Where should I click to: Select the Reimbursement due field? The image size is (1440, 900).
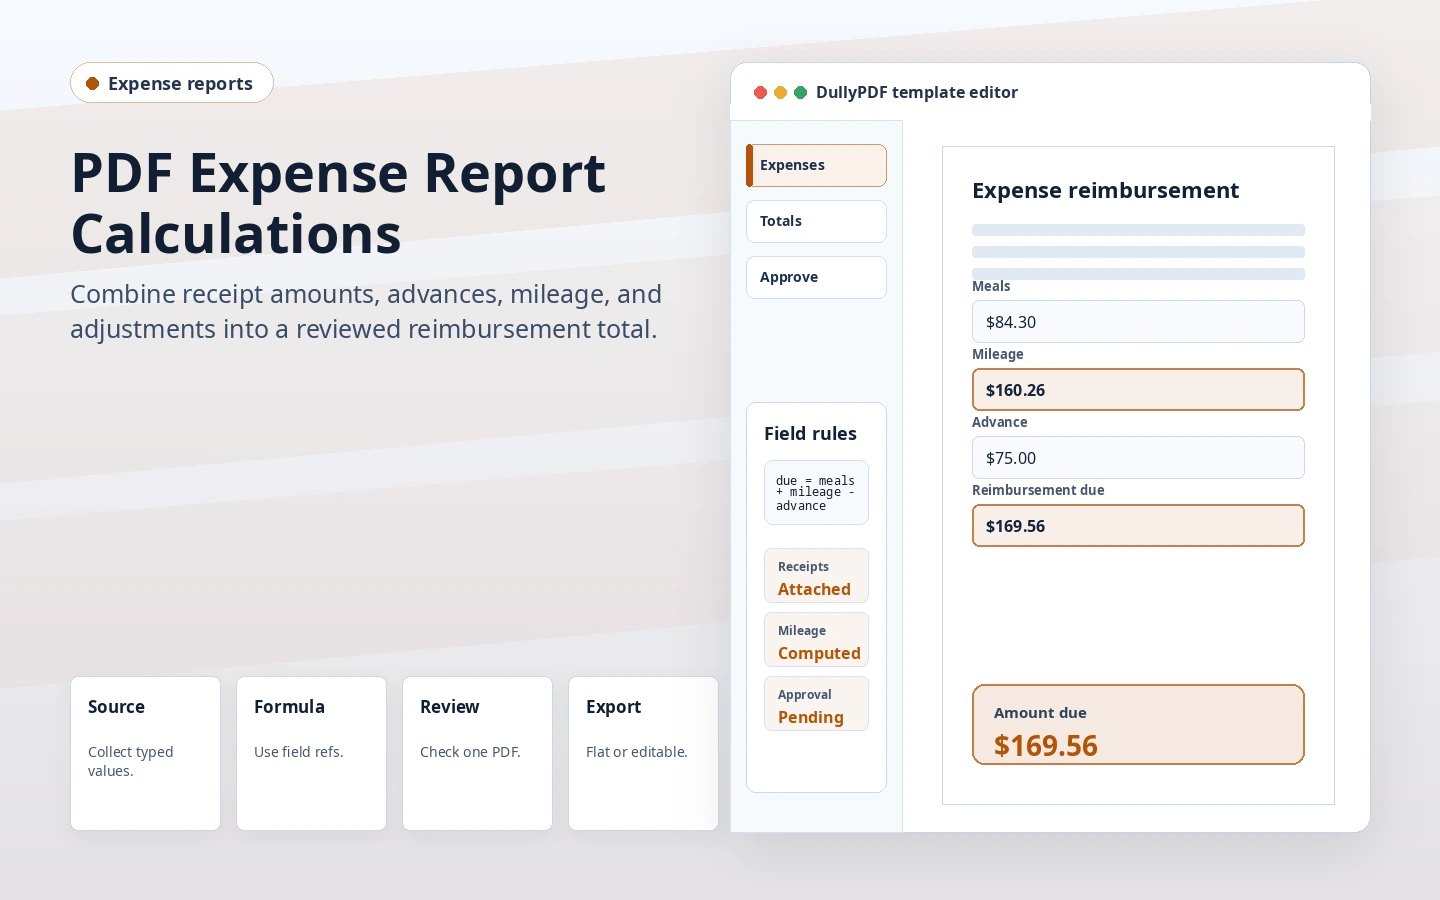[1138, 525]
